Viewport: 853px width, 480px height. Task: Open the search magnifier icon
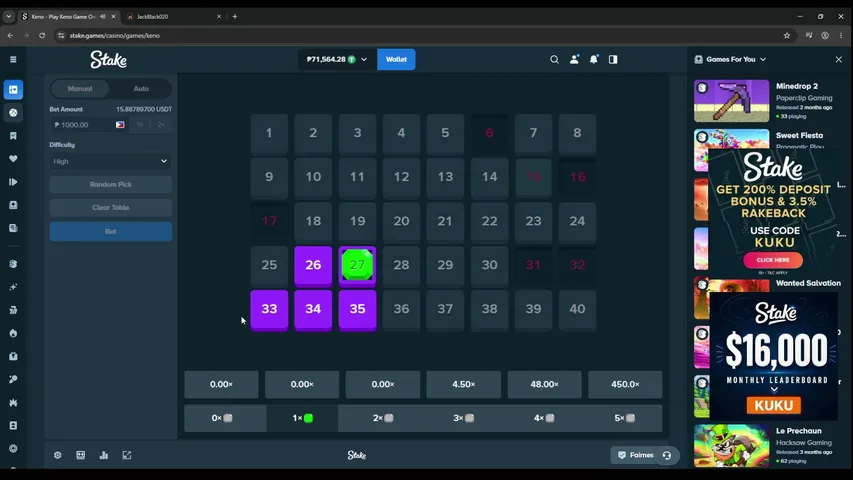point(554,59)
